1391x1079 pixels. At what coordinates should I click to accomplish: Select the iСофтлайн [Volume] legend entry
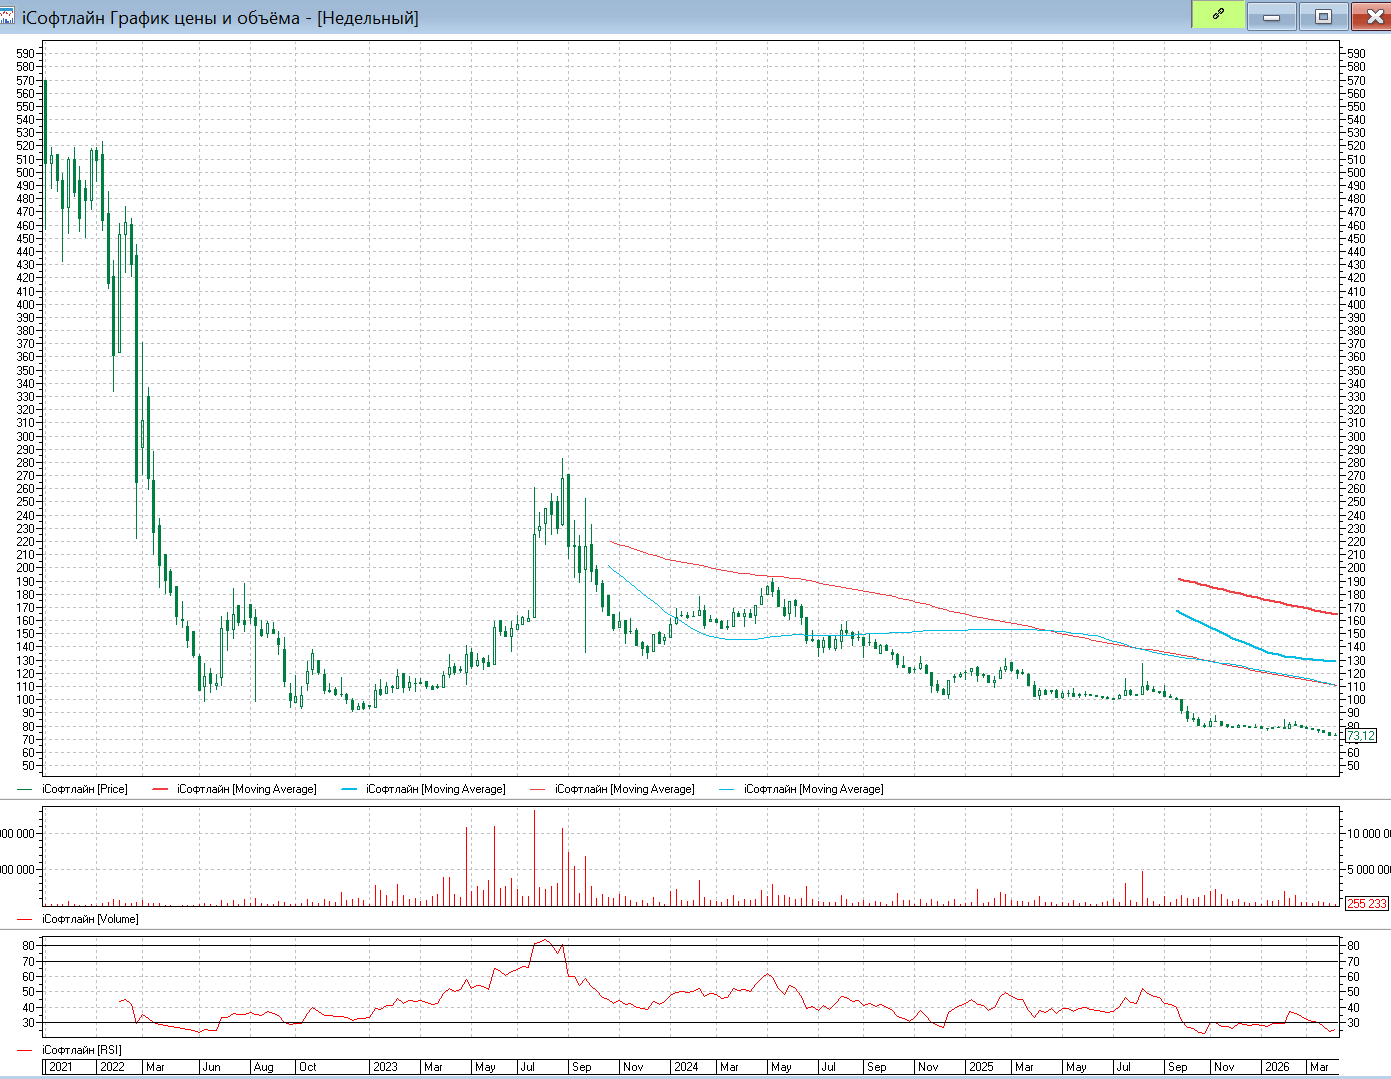(90, 919)
